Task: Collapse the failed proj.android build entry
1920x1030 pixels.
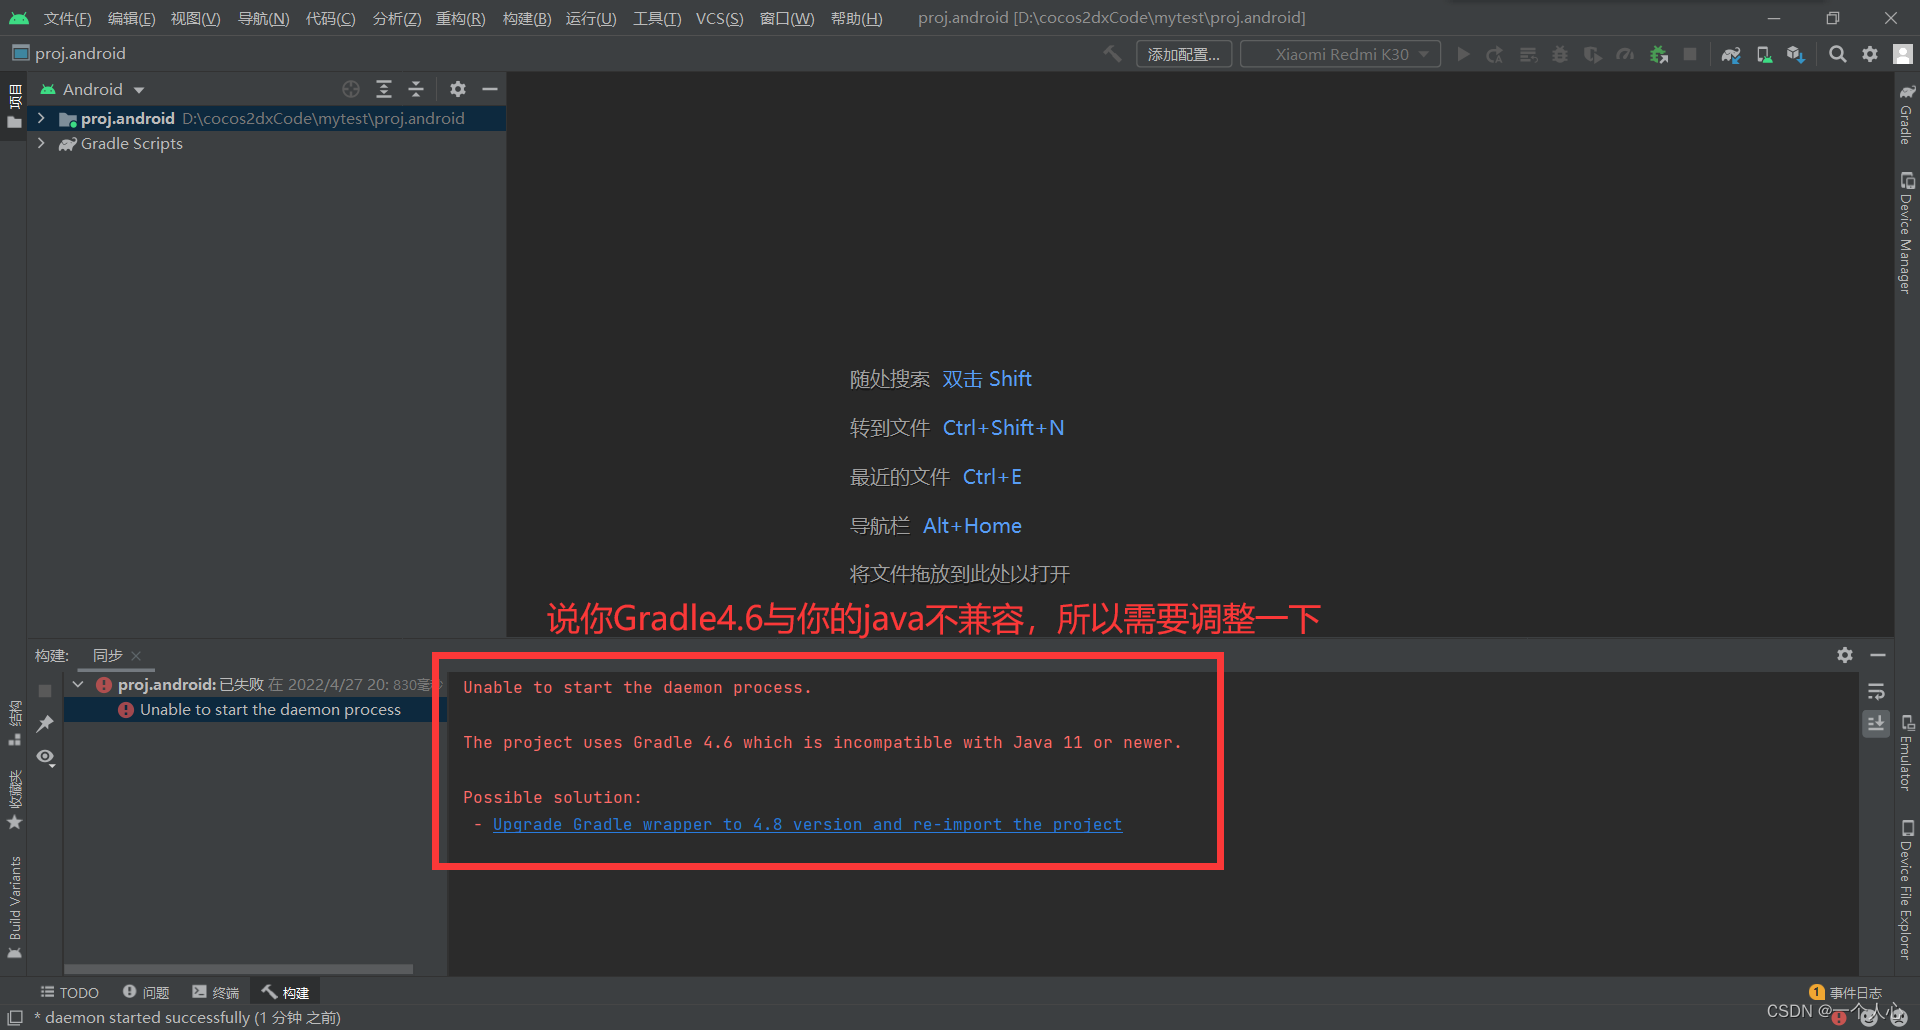Action: (78, 684)
